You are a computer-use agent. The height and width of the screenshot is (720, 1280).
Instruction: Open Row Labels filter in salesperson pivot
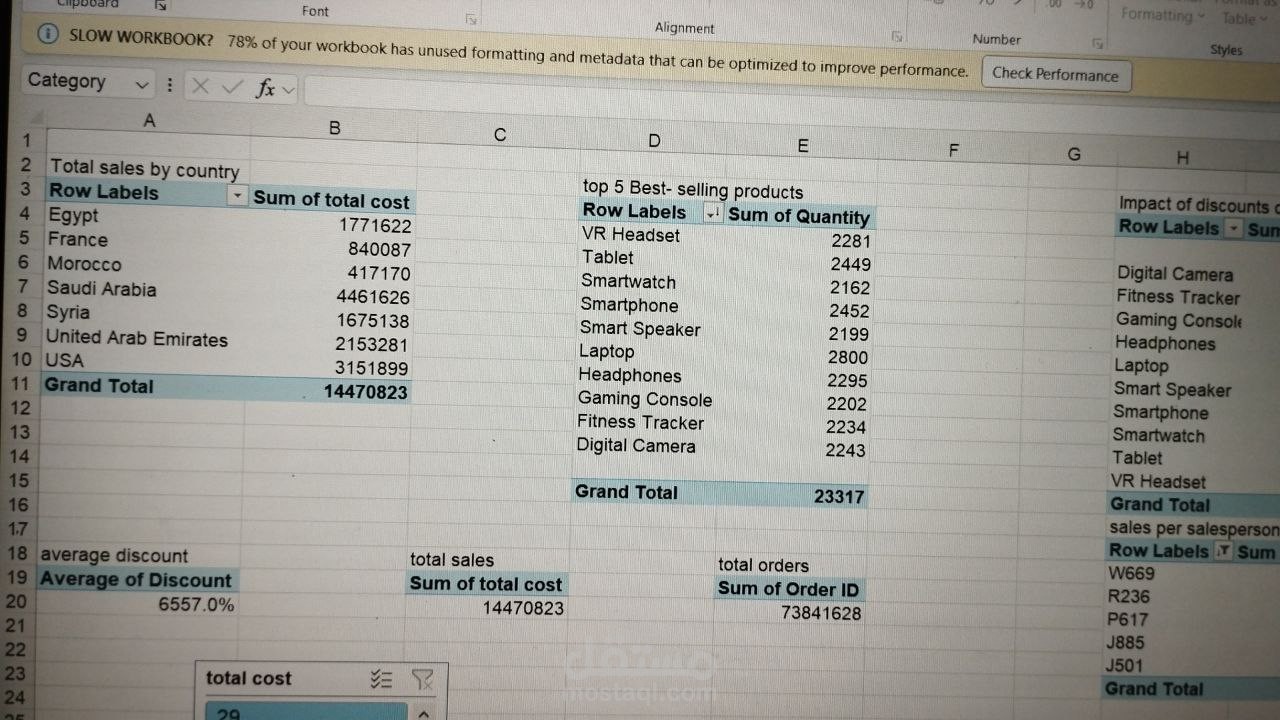coord(1223,551)
